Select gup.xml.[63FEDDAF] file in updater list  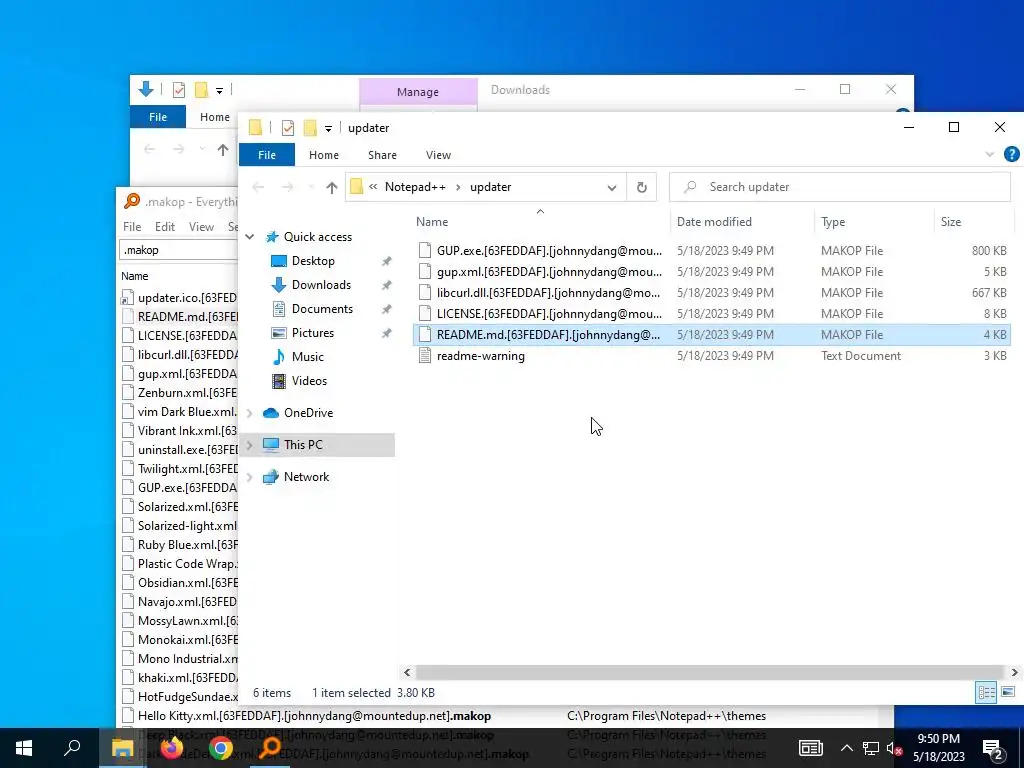(x=711, y=272)
